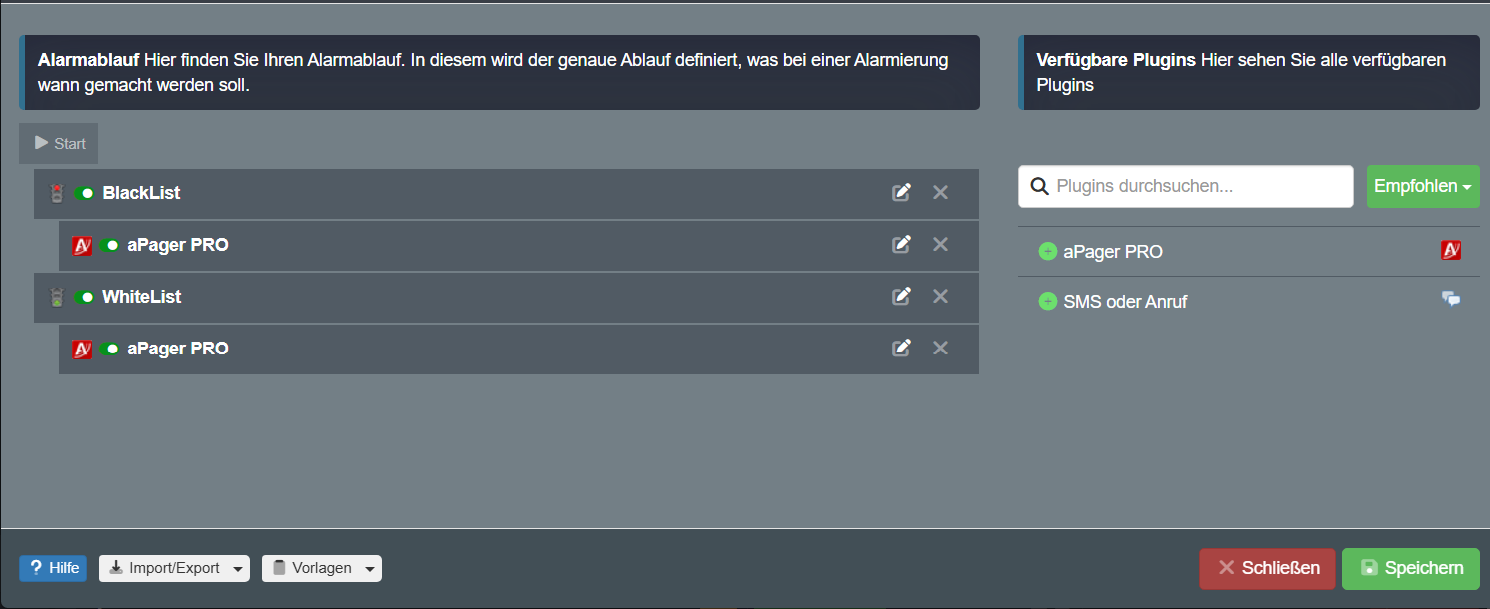Image resolution: width=1490 pixels, height=609 pixels.
Task: Edit the aPager PRO entry under BlackList
Action: [x=901, y=244]
